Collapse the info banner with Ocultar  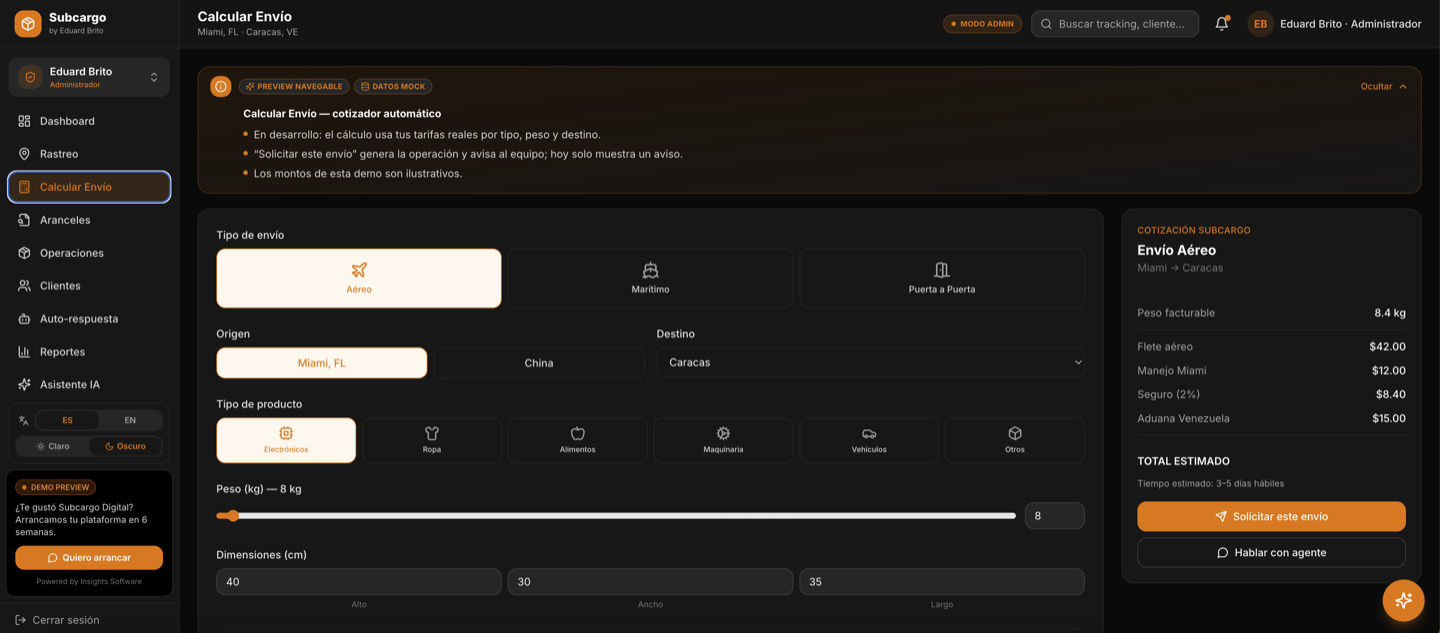(1384, 87)
